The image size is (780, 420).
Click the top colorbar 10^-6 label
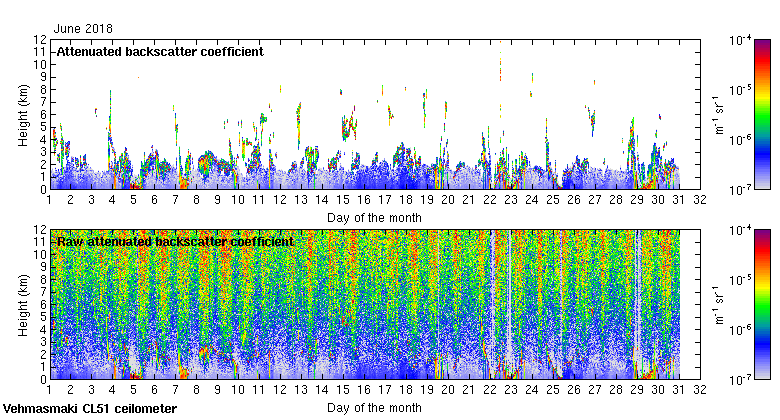coord(740,140)
